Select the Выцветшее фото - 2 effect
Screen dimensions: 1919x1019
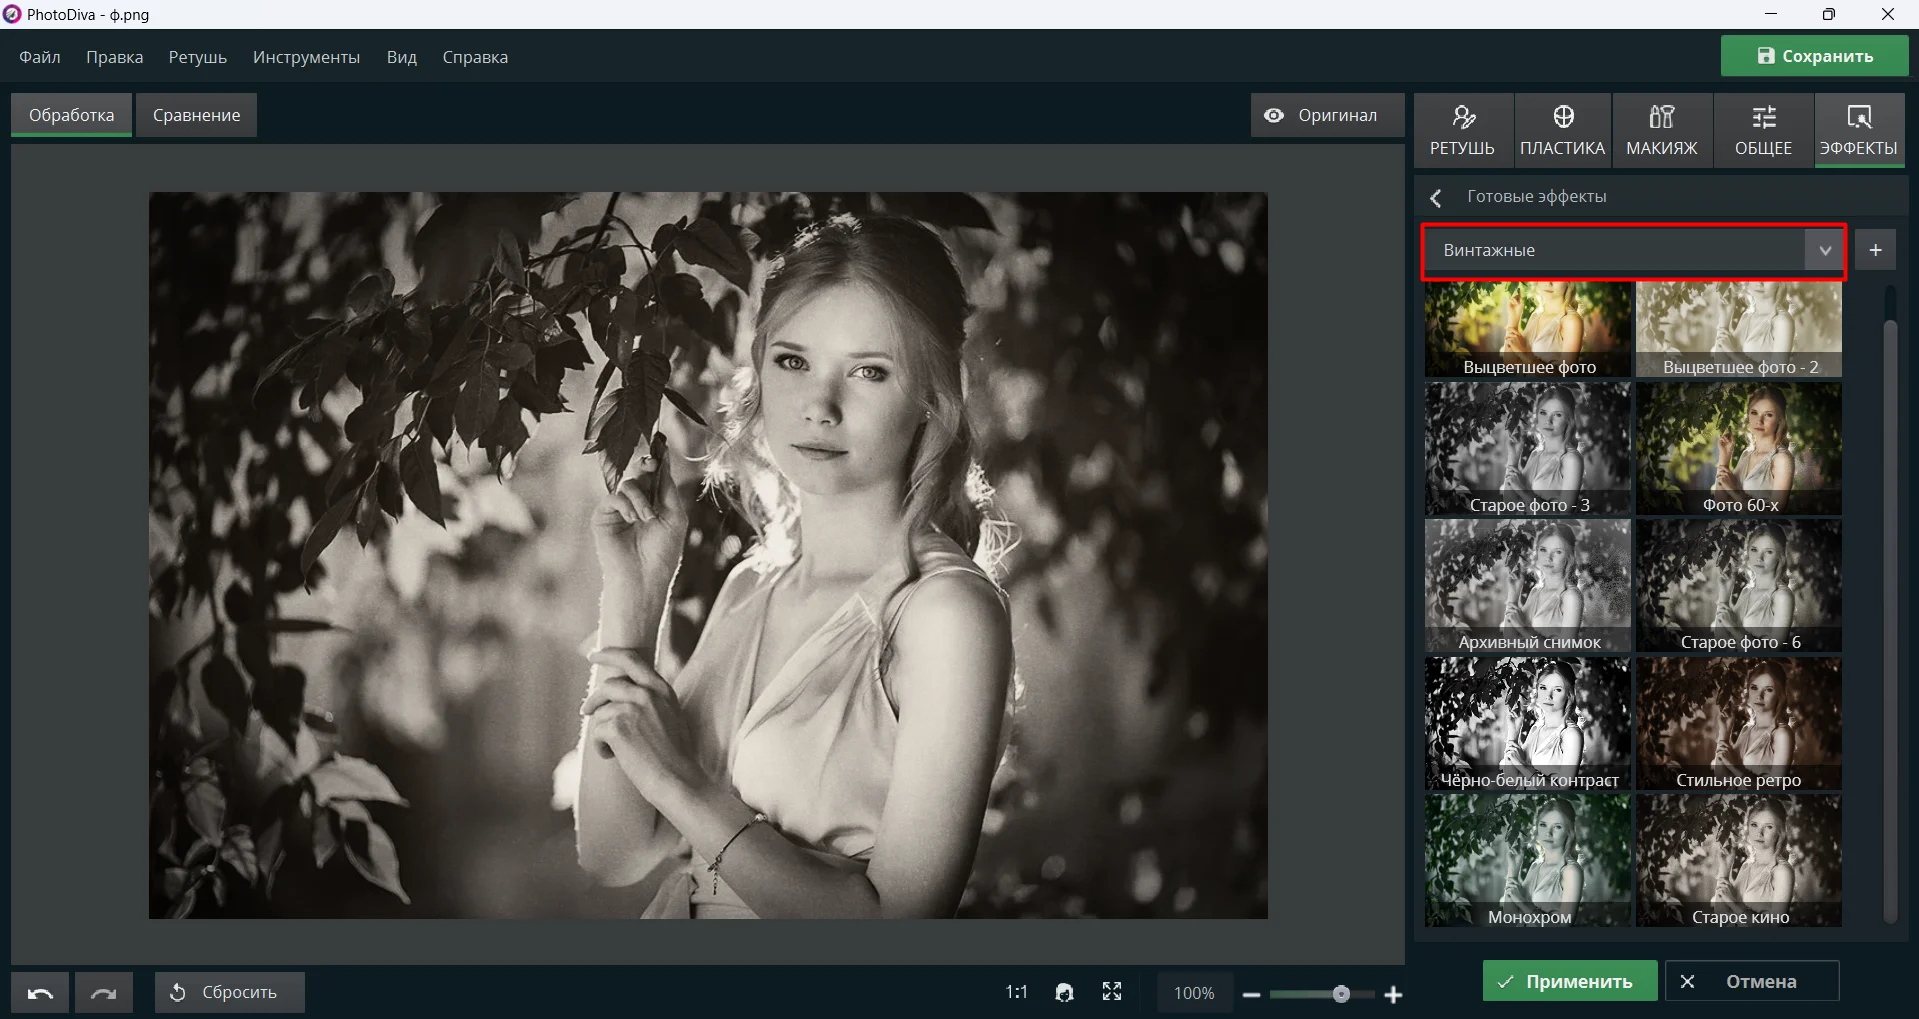1739,330
